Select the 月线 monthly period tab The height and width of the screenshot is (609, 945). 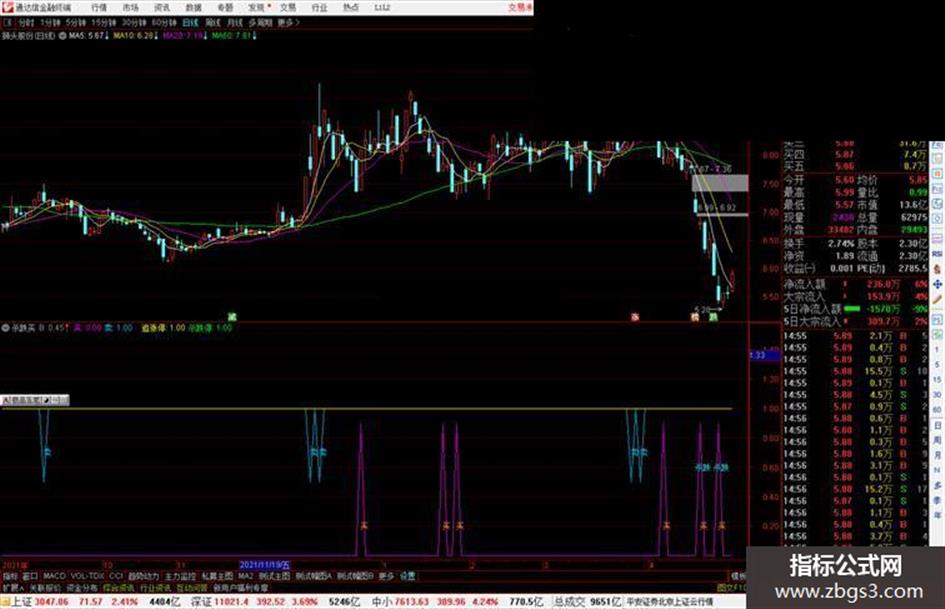234,22
